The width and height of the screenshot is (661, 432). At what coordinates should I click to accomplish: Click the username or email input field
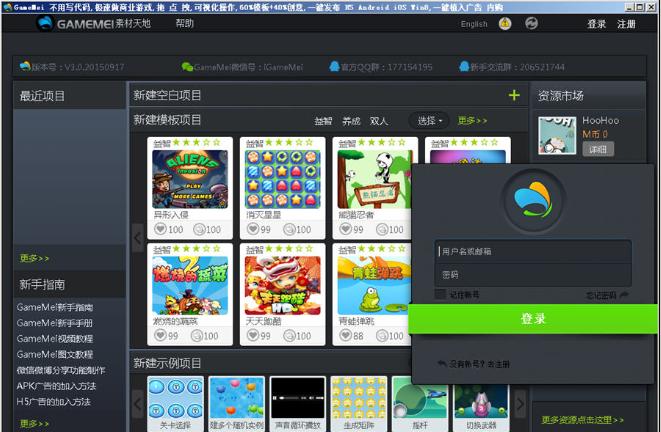point(533,251)
